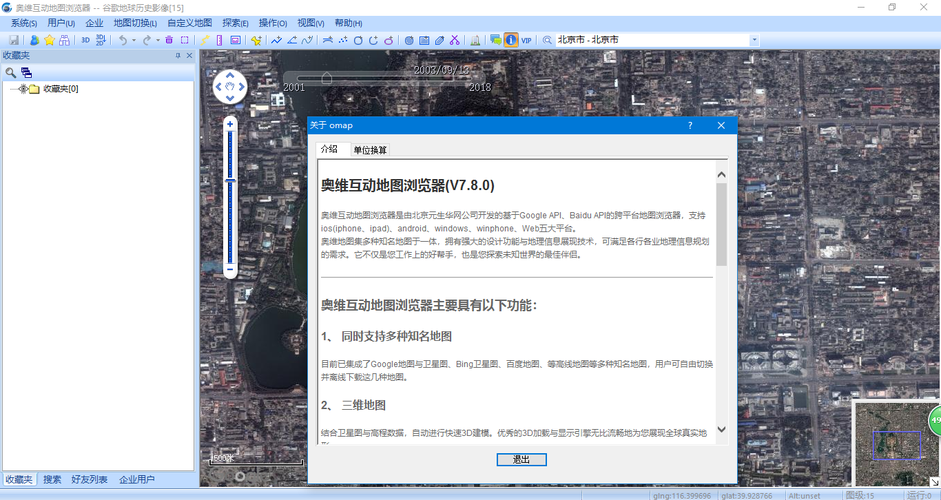Click zoom out minus on map slider
Image resolution: width=941 pixels, height=500 pixels.
230,270
